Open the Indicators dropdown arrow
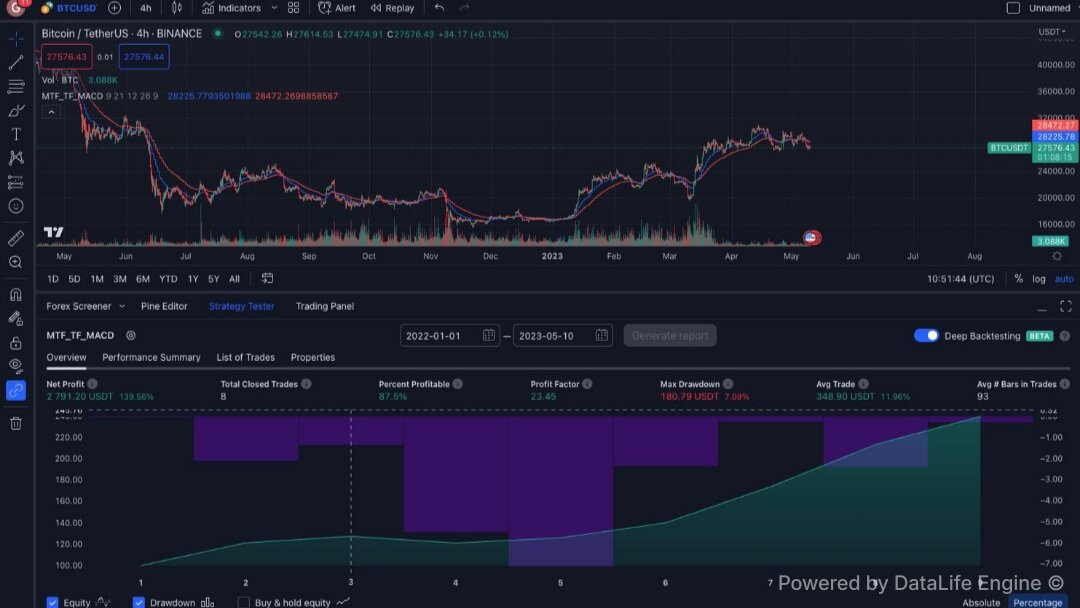The width and height of the screenshot is (1080, 608). [x=274, y=8]
